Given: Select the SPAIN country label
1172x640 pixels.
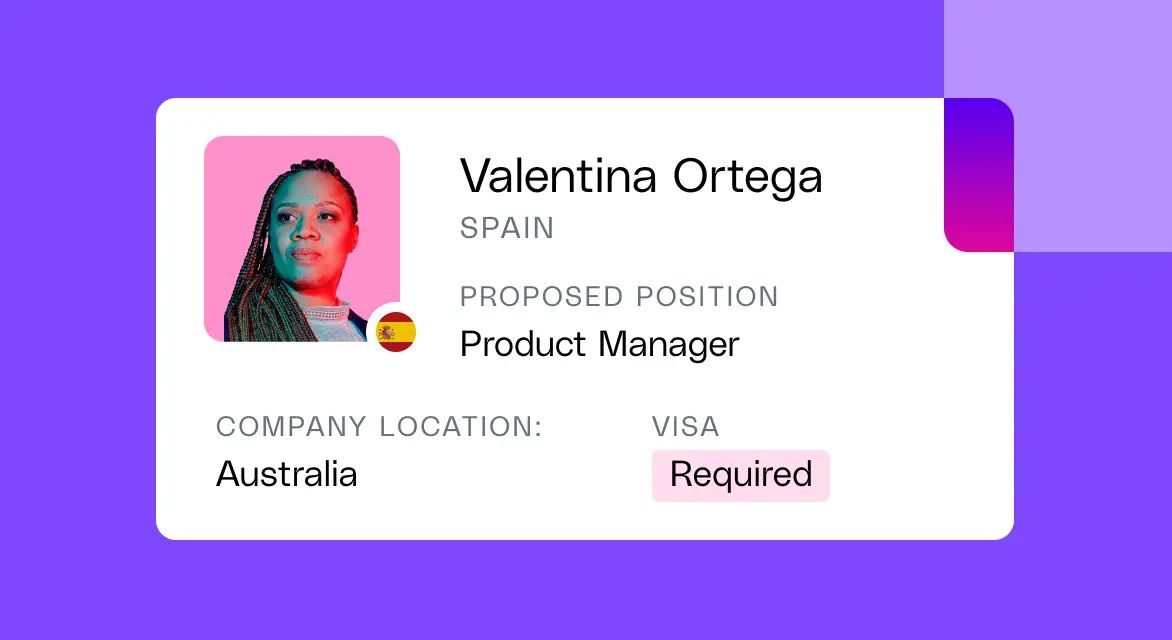Looking at the screenshot, I should 506,228.
